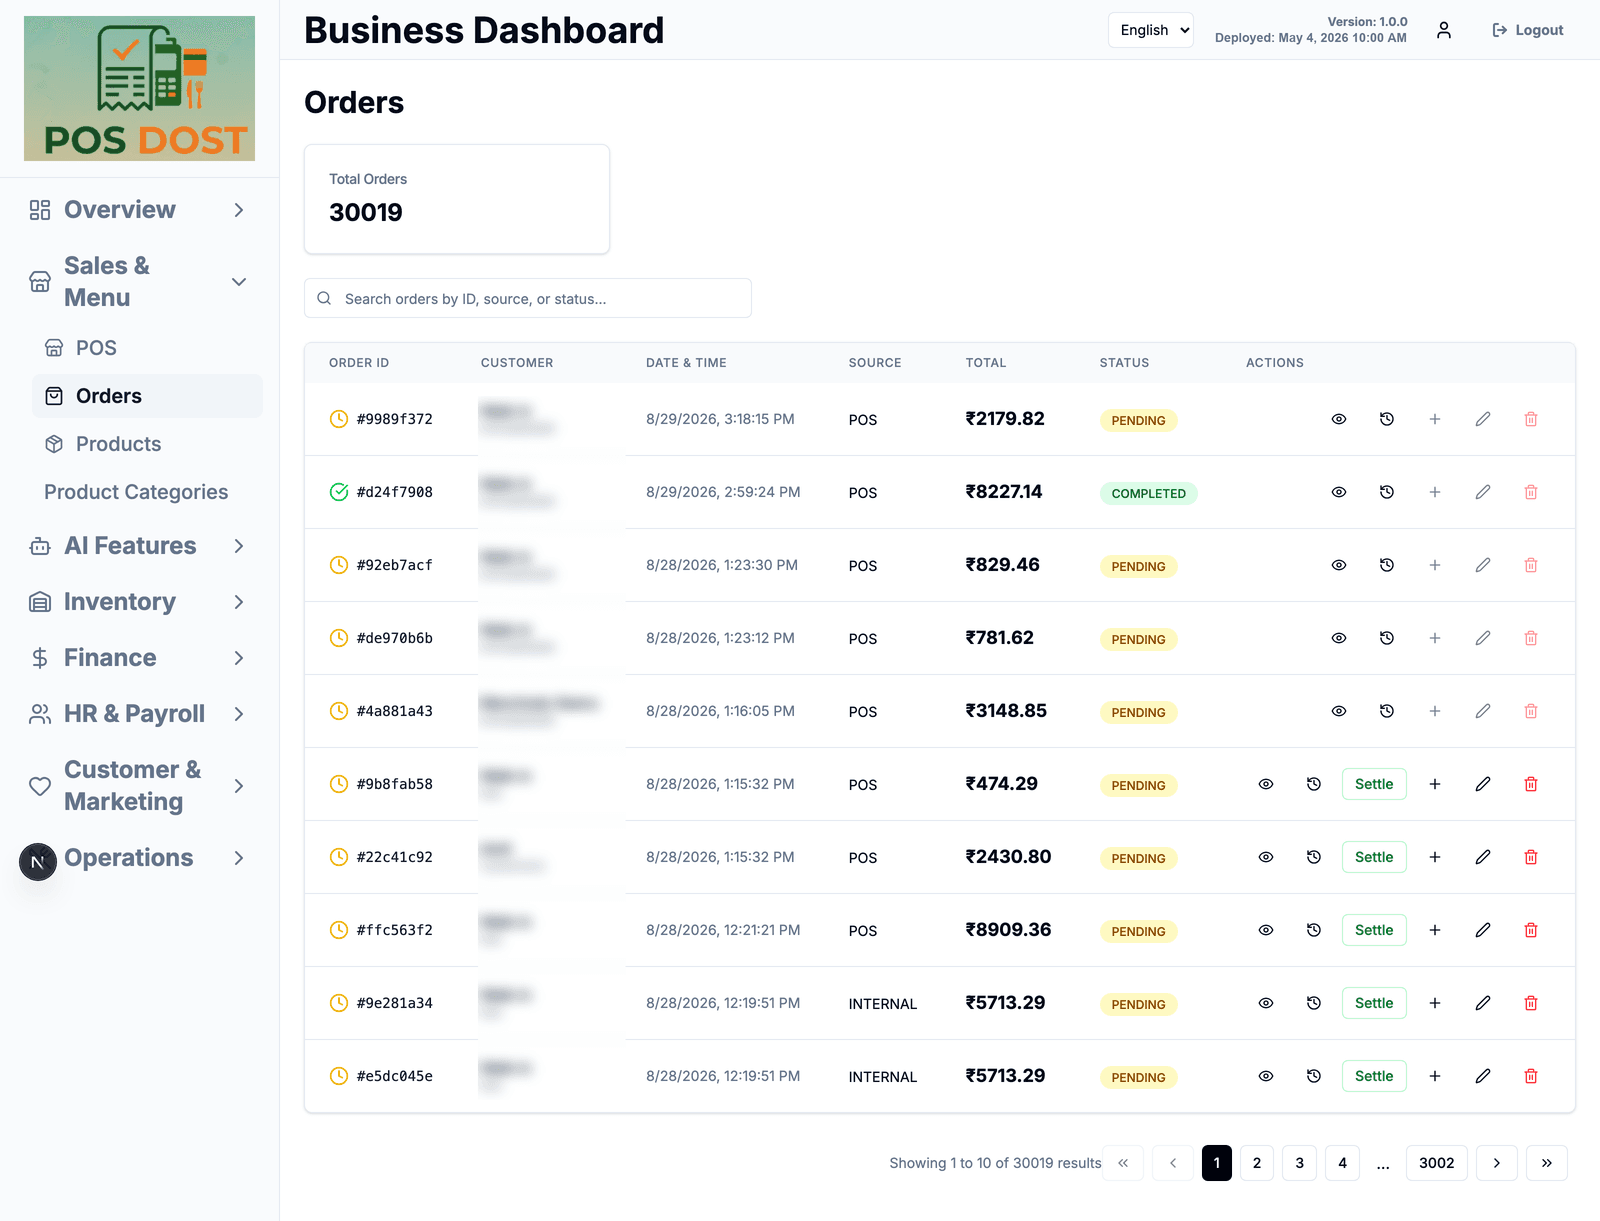Delete order #22c41c92
The width and height of the screenshot is (1600, 1221).
1531,857
